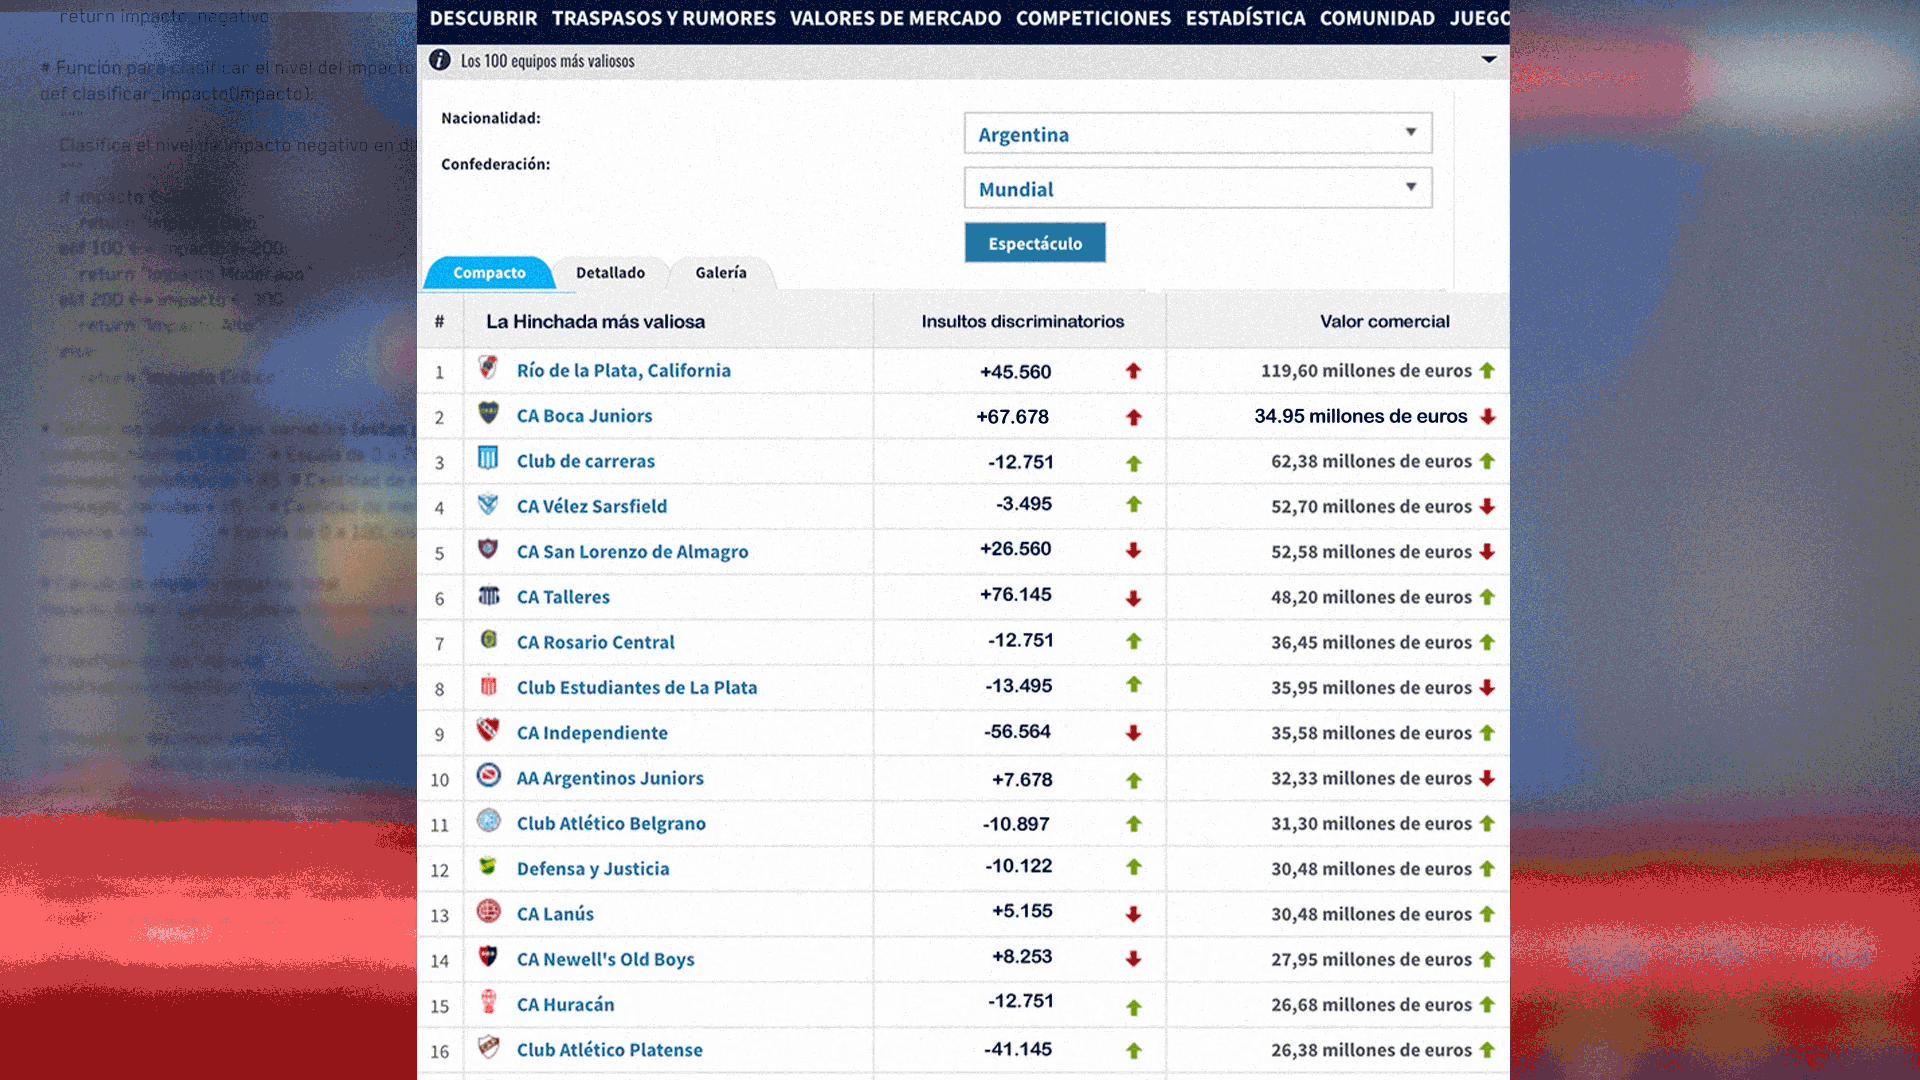
Task: Click the CA Lanús crest icon
Action: 488,911
